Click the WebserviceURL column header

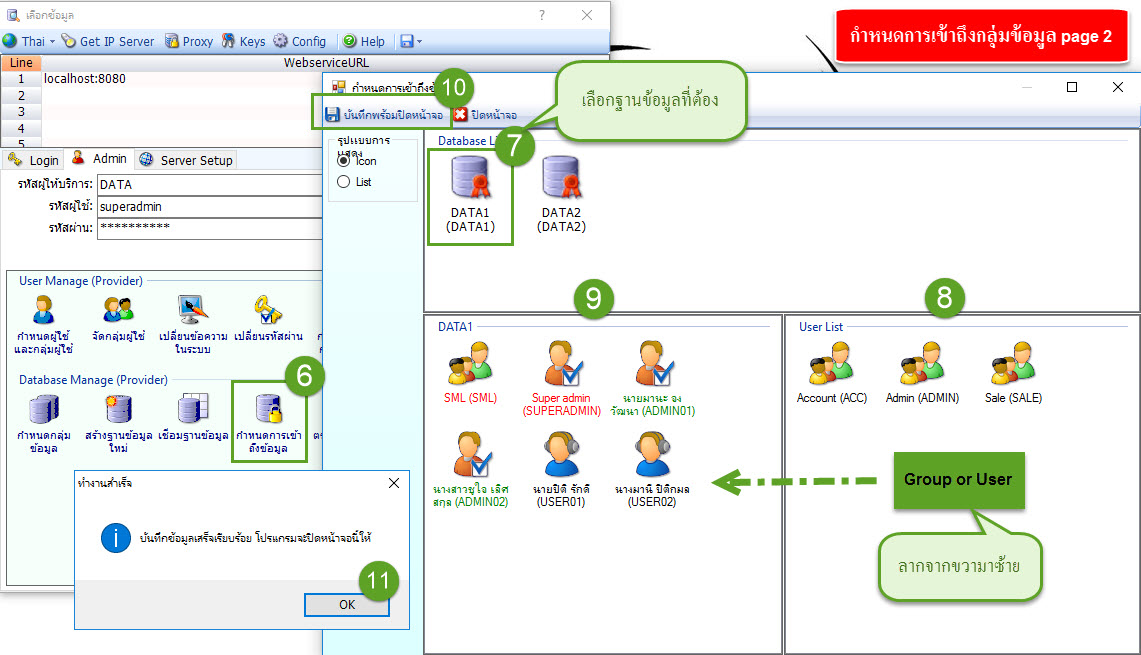[325, 63]
